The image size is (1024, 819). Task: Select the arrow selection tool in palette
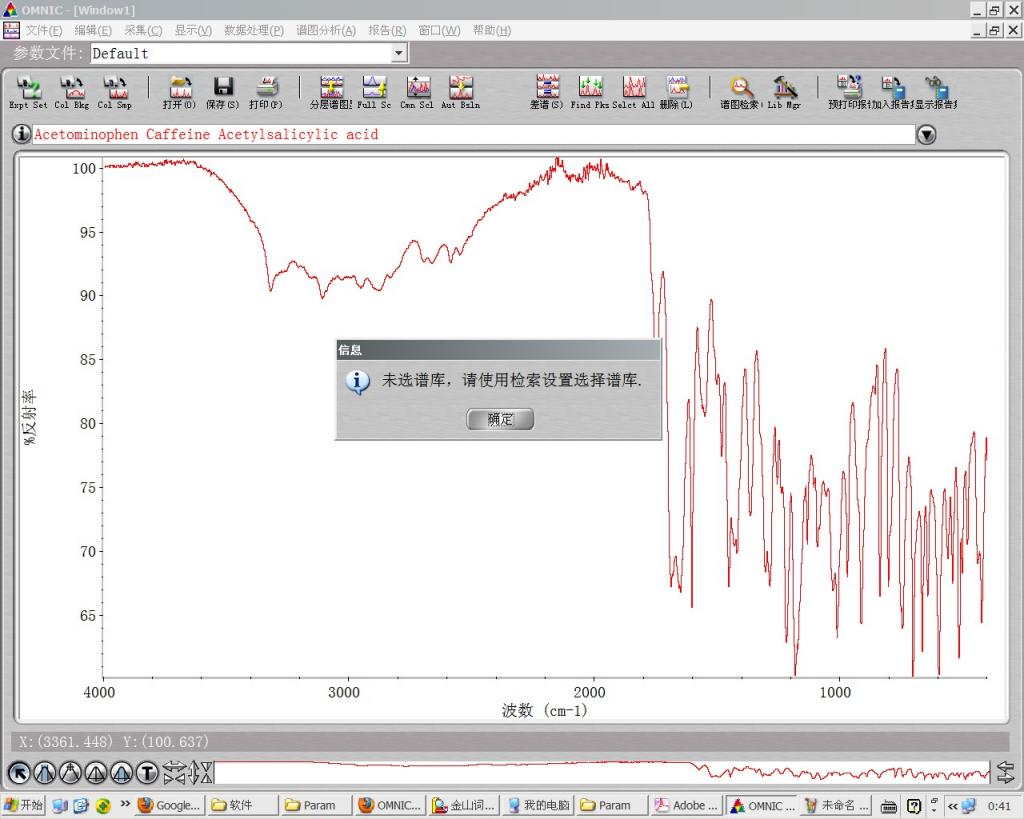pos(19,773)
